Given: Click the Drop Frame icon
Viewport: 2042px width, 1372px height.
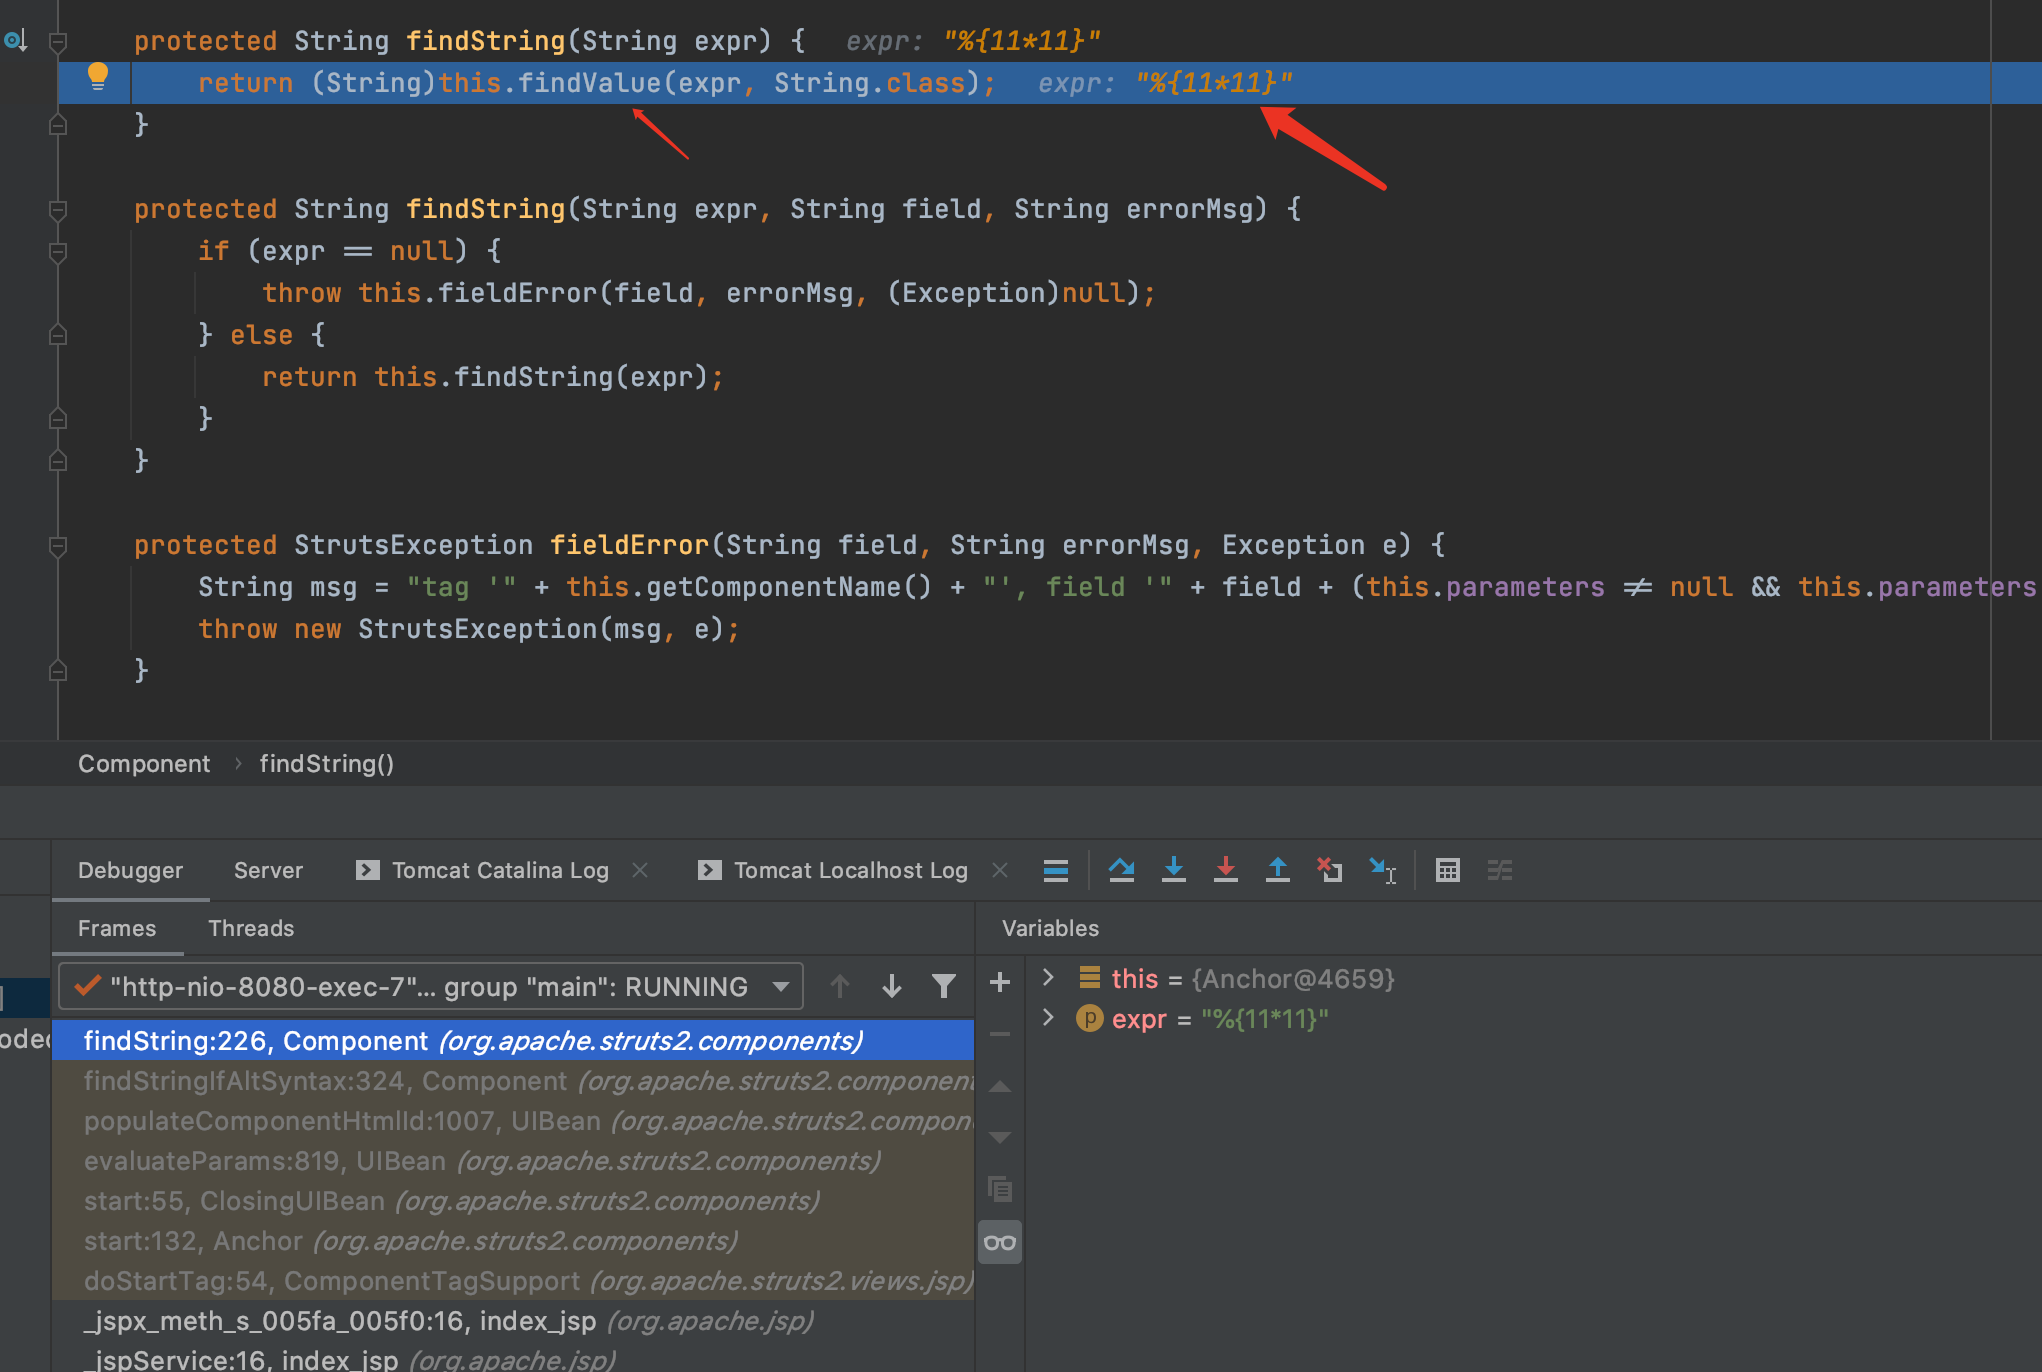Looking at the screenshot, I should pyautogui.click(x=1329, y=870).
